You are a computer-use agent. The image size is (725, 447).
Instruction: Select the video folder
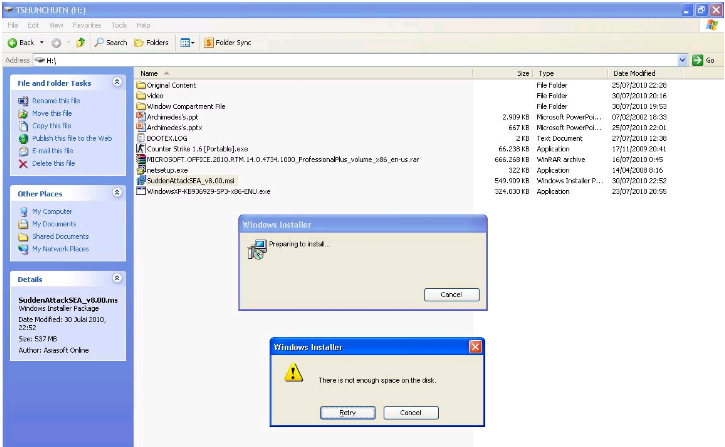pyautogui.click(x=155, y=96)
